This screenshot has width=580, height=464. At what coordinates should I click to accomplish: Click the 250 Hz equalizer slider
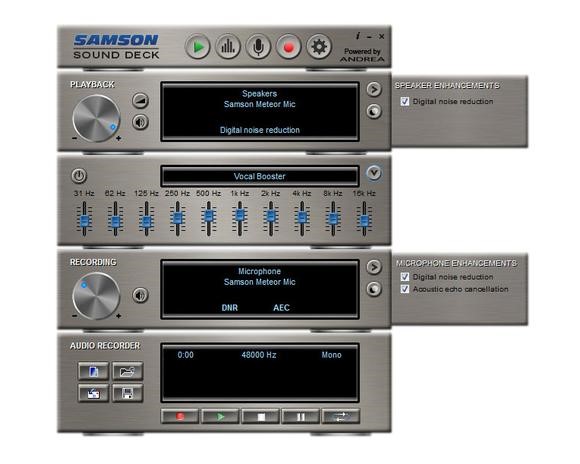pos(178,218)
